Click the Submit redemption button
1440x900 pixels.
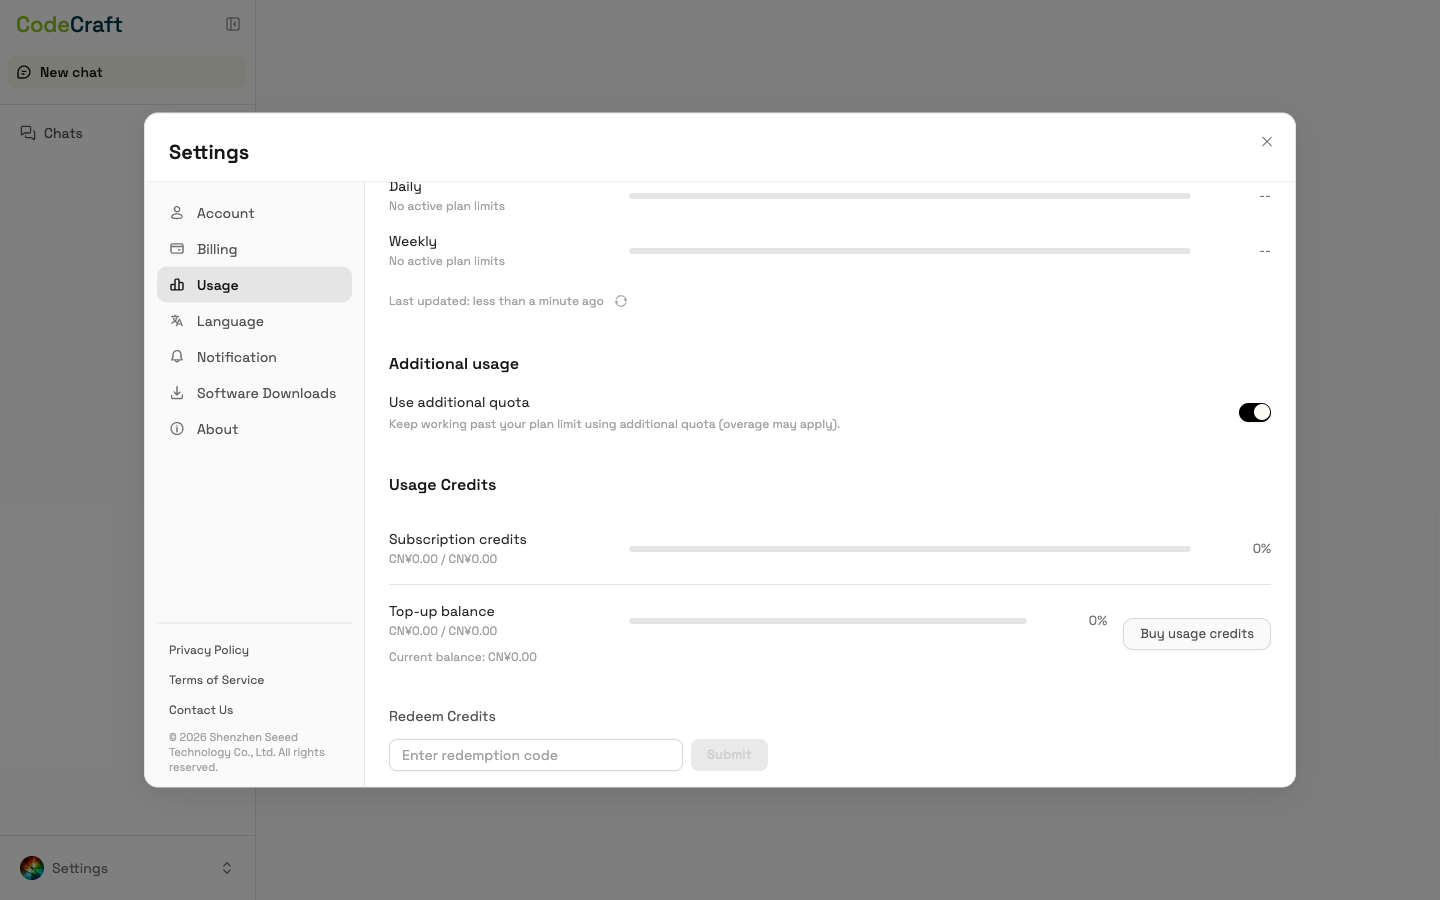pos(729,755)
